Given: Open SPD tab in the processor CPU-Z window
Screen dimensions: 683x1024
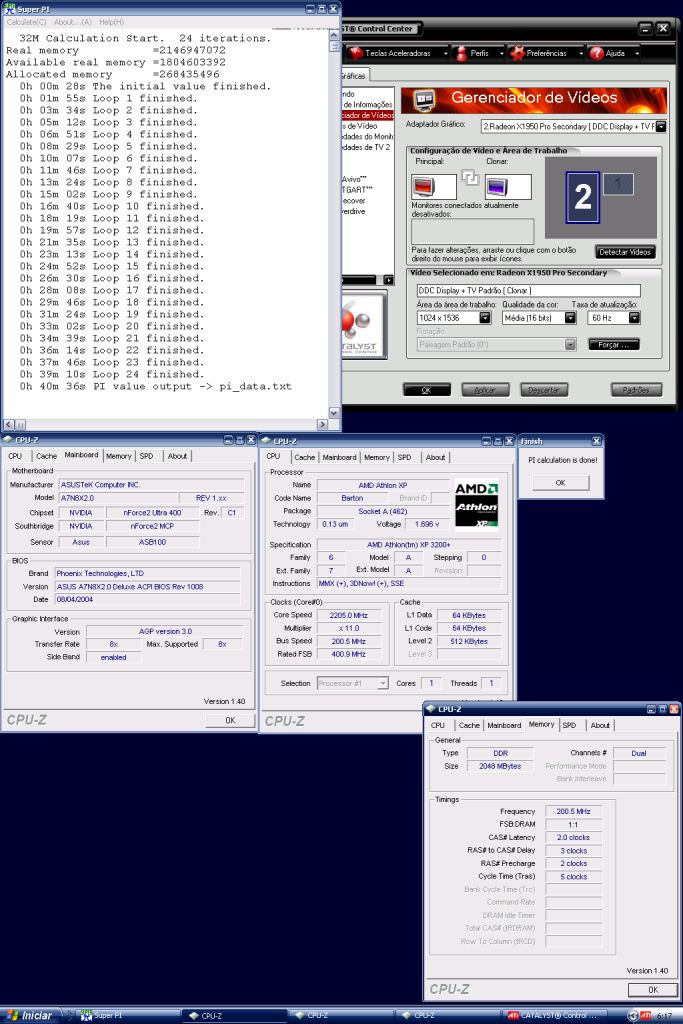Looking at the screenshot, I should [405, 457].
